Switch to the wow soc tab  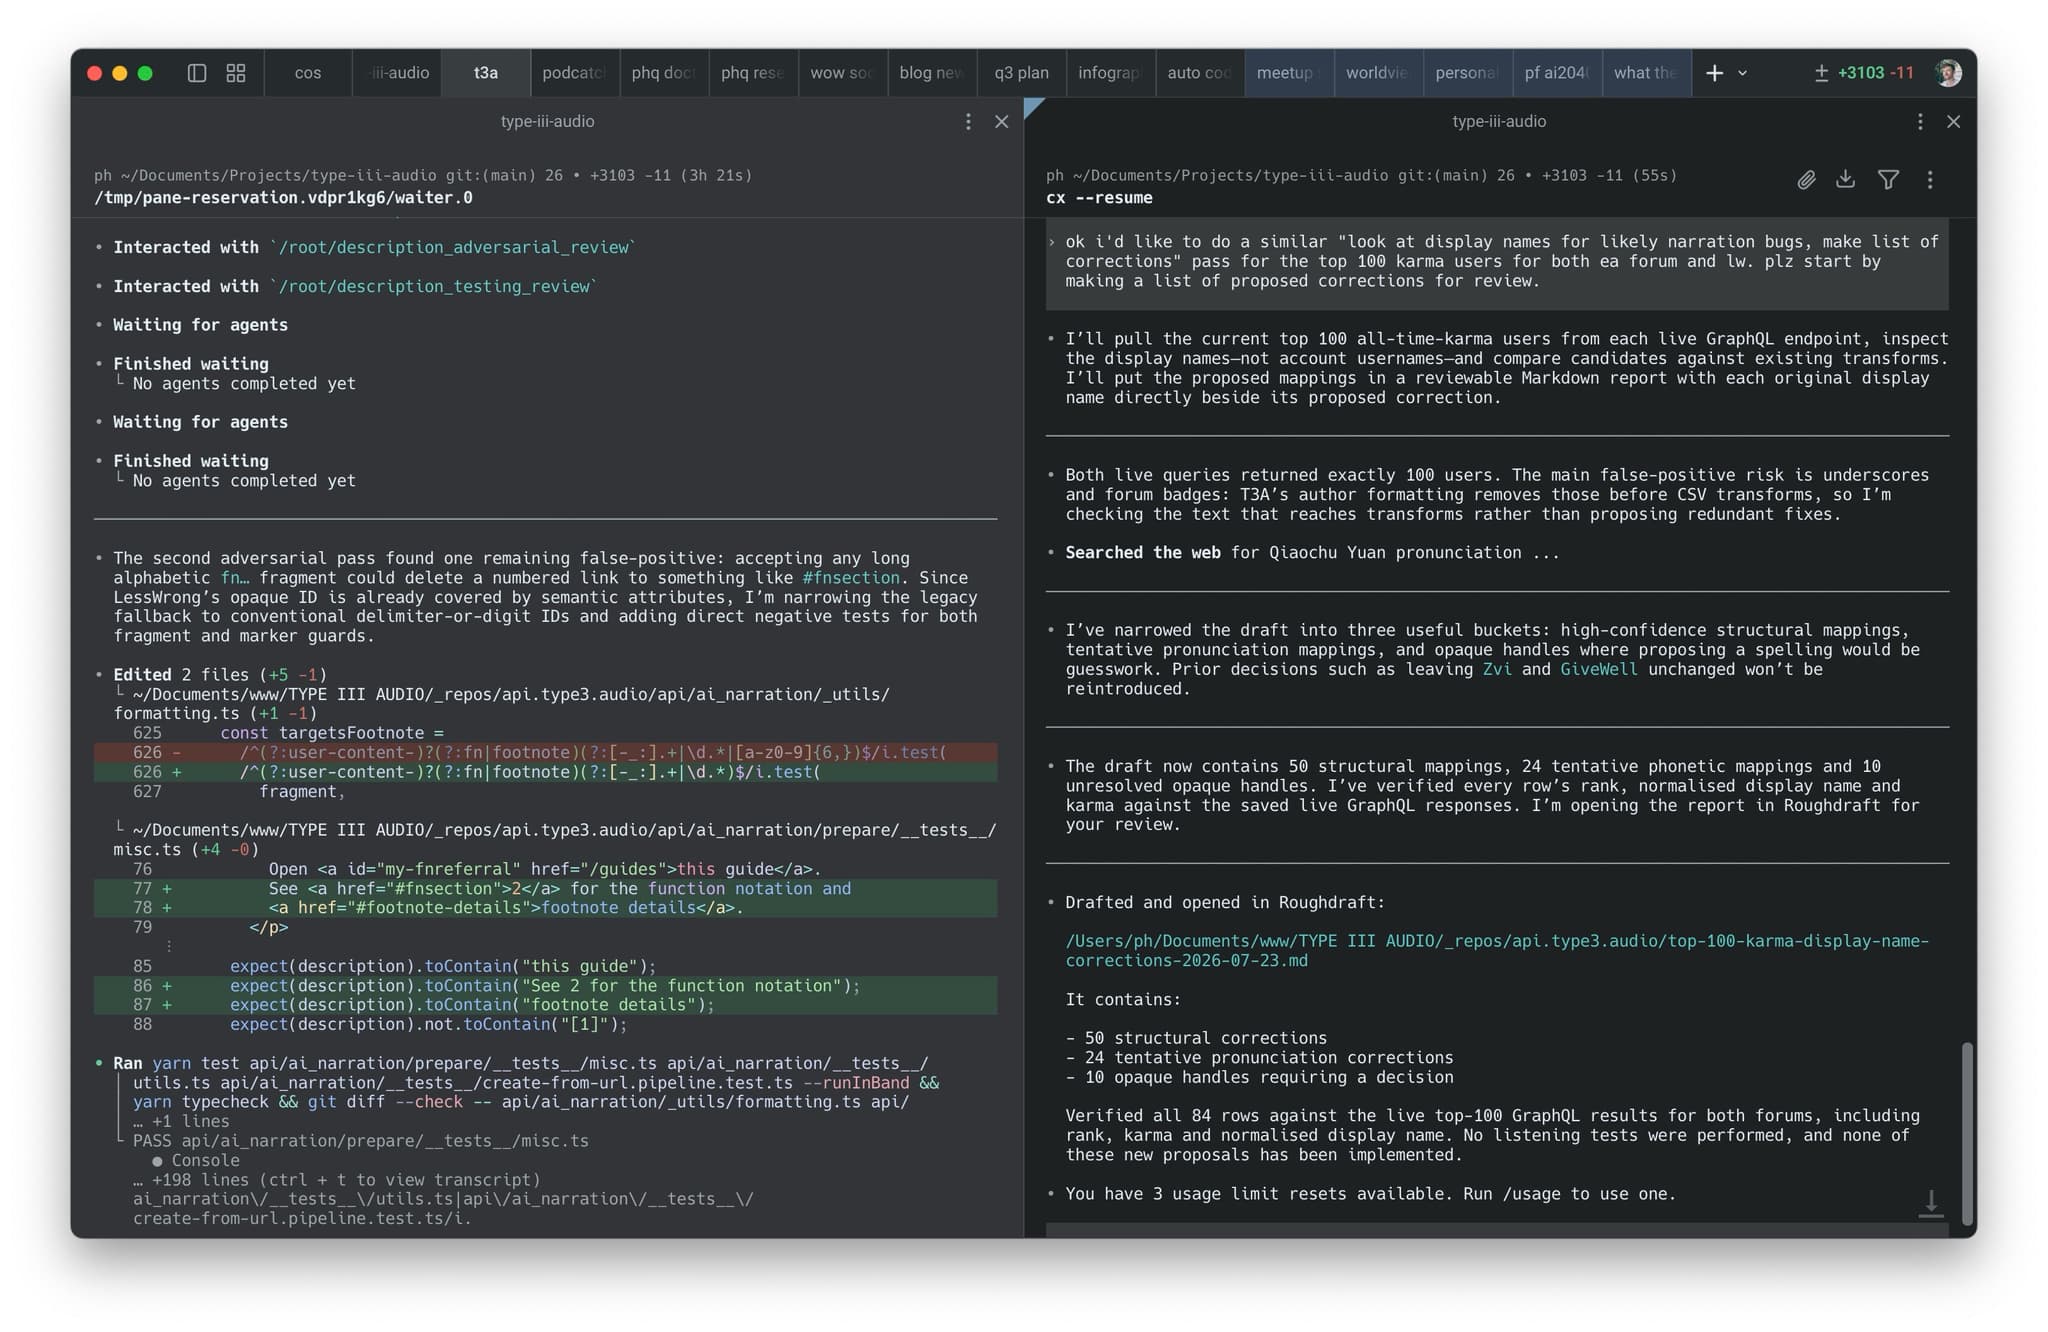pos(843,73)
